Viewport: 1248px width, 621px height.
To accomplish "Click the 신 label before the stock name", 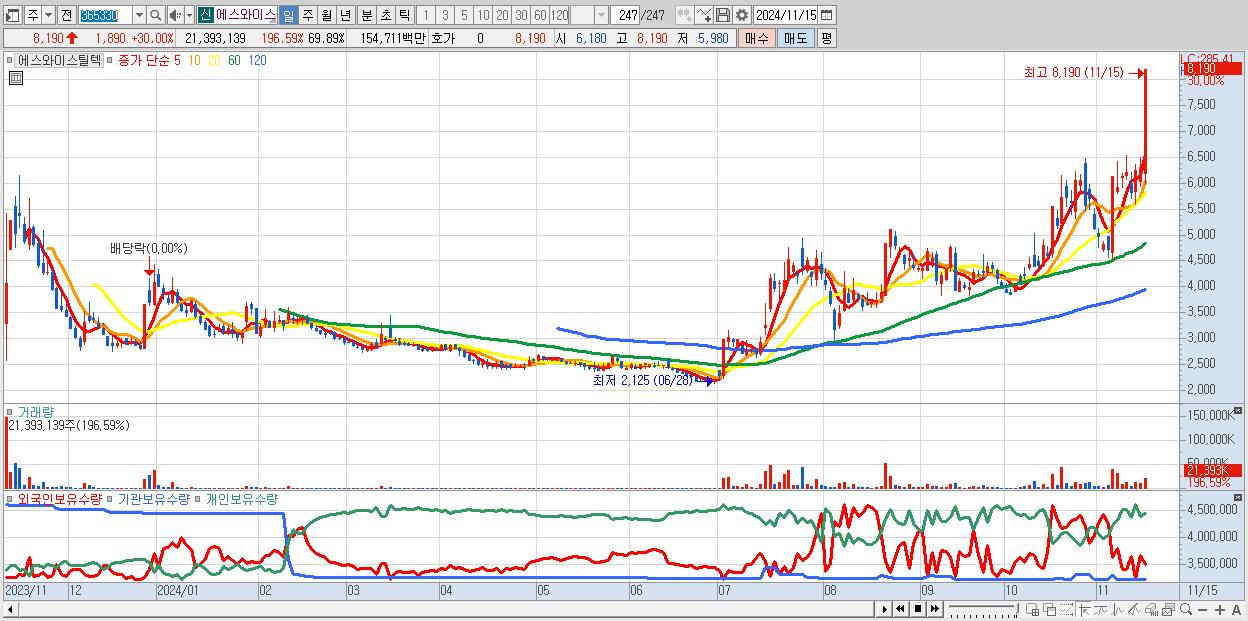I will (205, 15).
